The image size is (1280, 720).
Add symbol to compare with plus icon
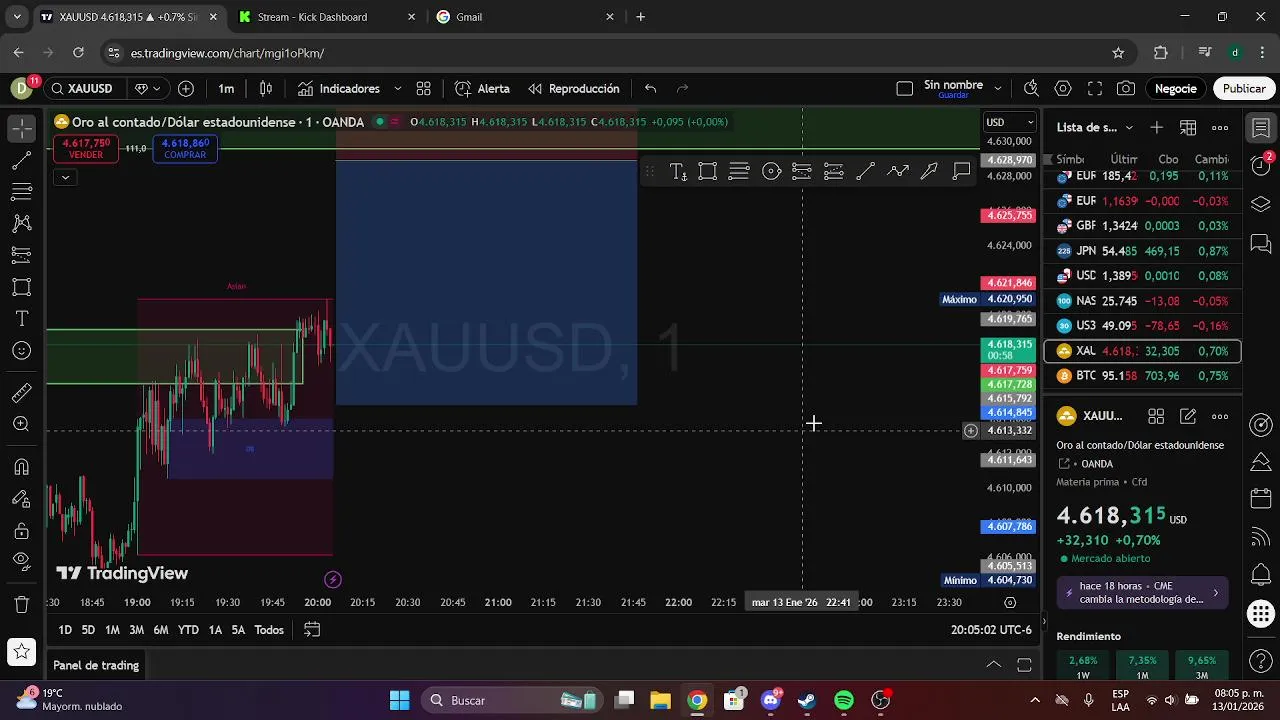(186, 88)
